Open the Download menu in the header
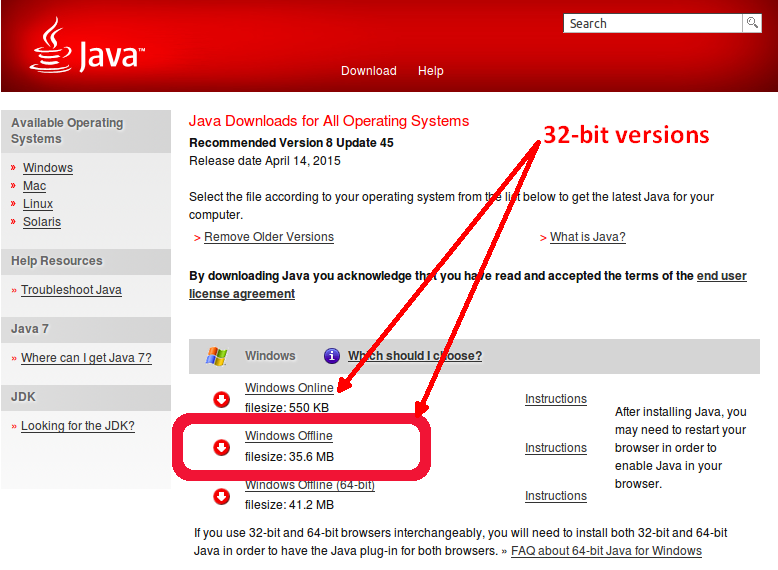The height and width of the screenshot is (570, 778). coord(369,71)
